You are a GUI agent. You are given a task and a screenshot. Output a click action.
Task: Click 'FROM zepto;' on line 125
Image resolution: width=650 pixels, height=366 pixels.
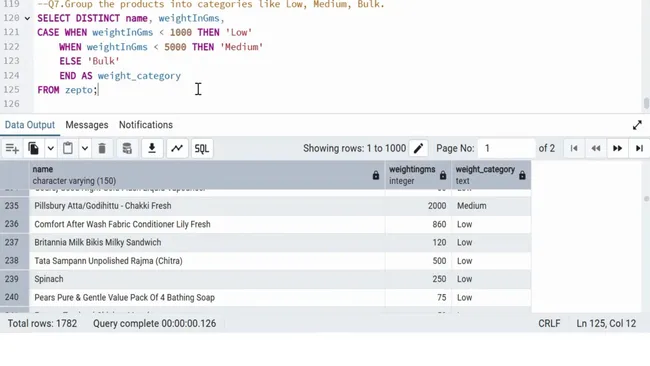point(68,90)
